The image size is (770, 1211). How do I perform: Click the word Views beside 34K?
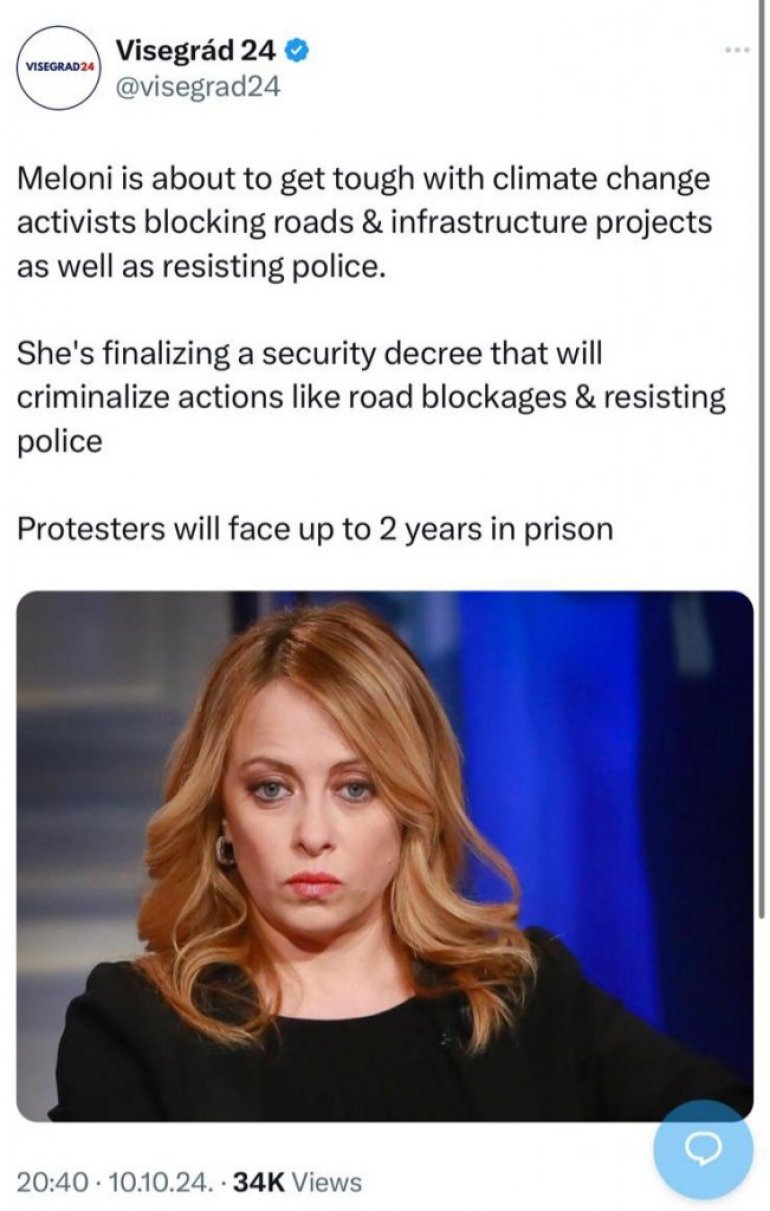pyautogui.click(x=328, y=1182)
